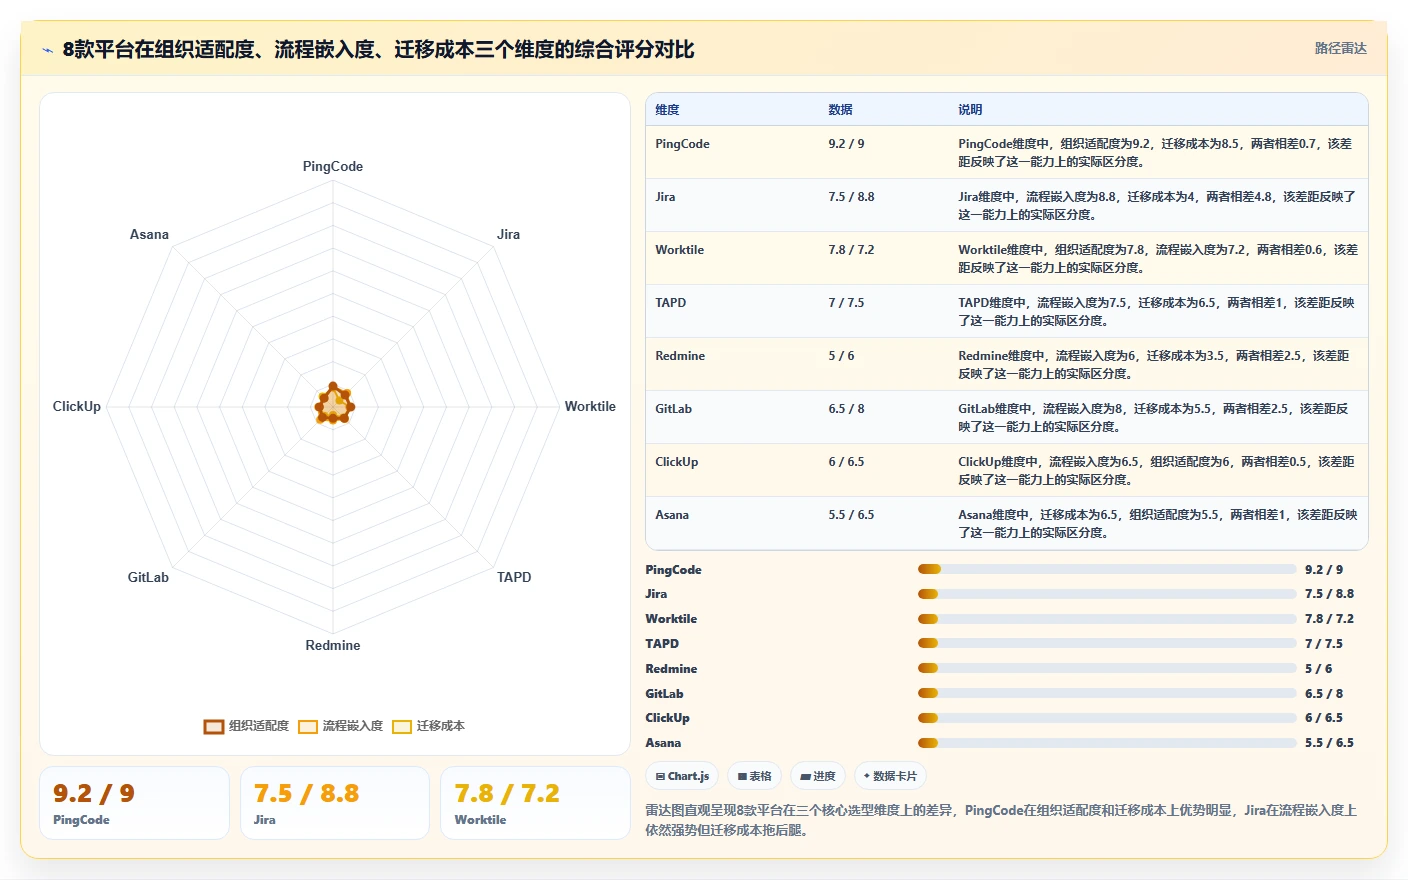Open the 7.8 / 7.2 Worktile summary card
Screen dimensions: 1408x880
pos(535,803)
